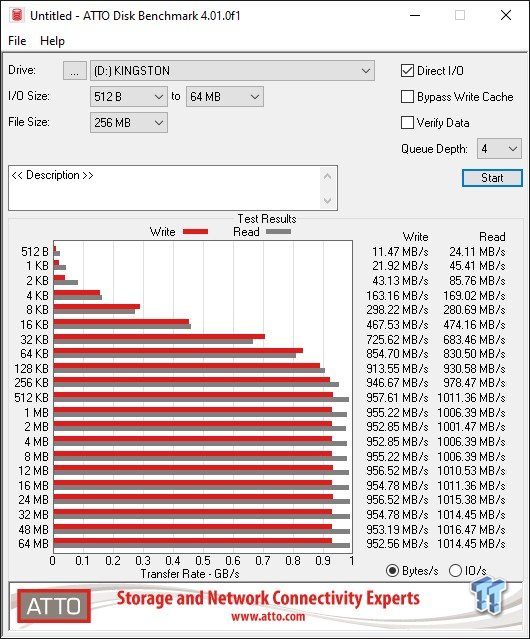Click the ATTO logo in the banner
This screenshot has width=530, height=639.
click(53, 606)
